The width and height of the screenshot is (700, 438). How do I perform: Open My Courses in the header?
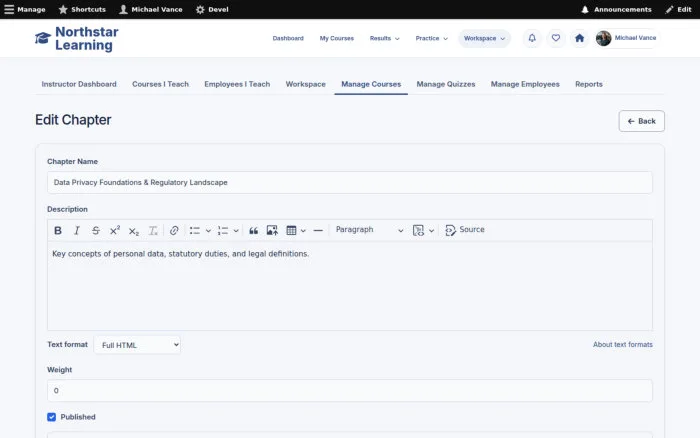pyautogui.click(x=337, y=38)
